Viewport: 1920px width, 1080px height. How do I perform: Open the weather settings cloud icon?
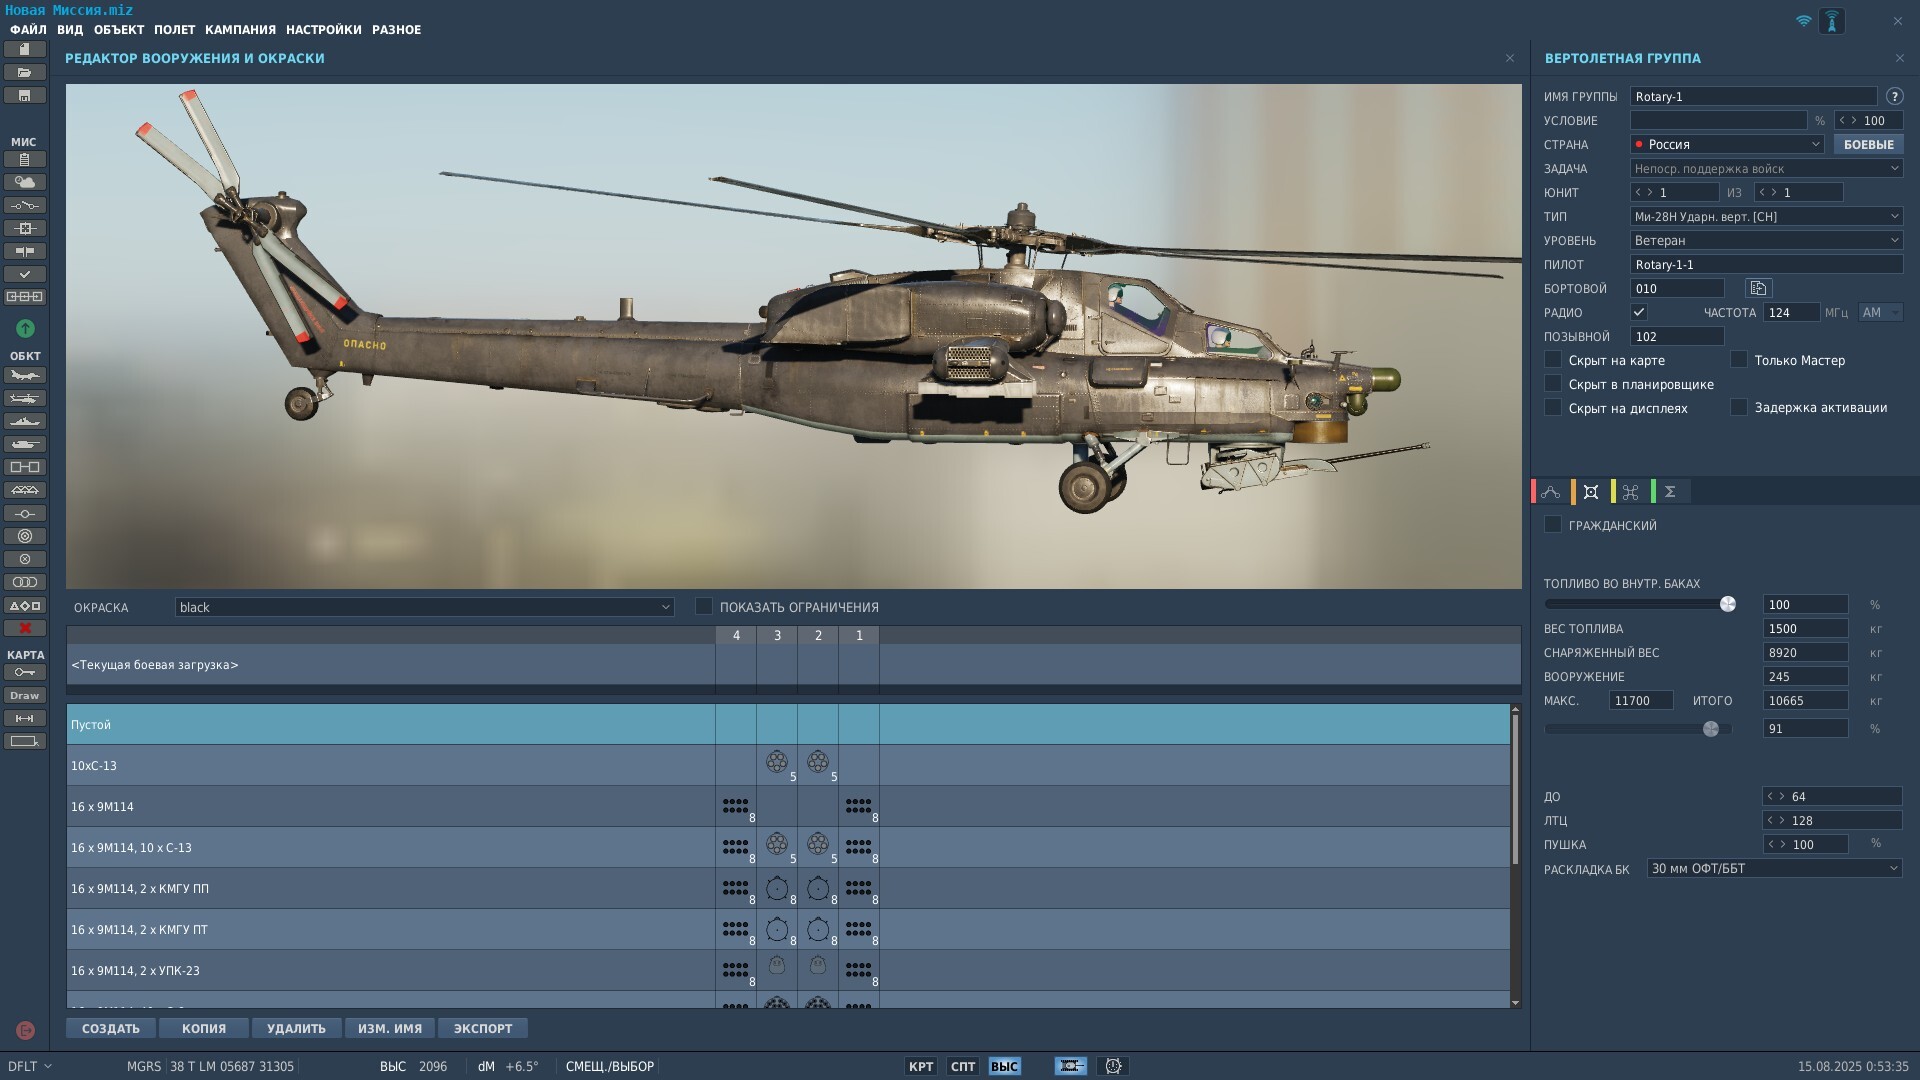pyautogui.click(x=25, y=182)
